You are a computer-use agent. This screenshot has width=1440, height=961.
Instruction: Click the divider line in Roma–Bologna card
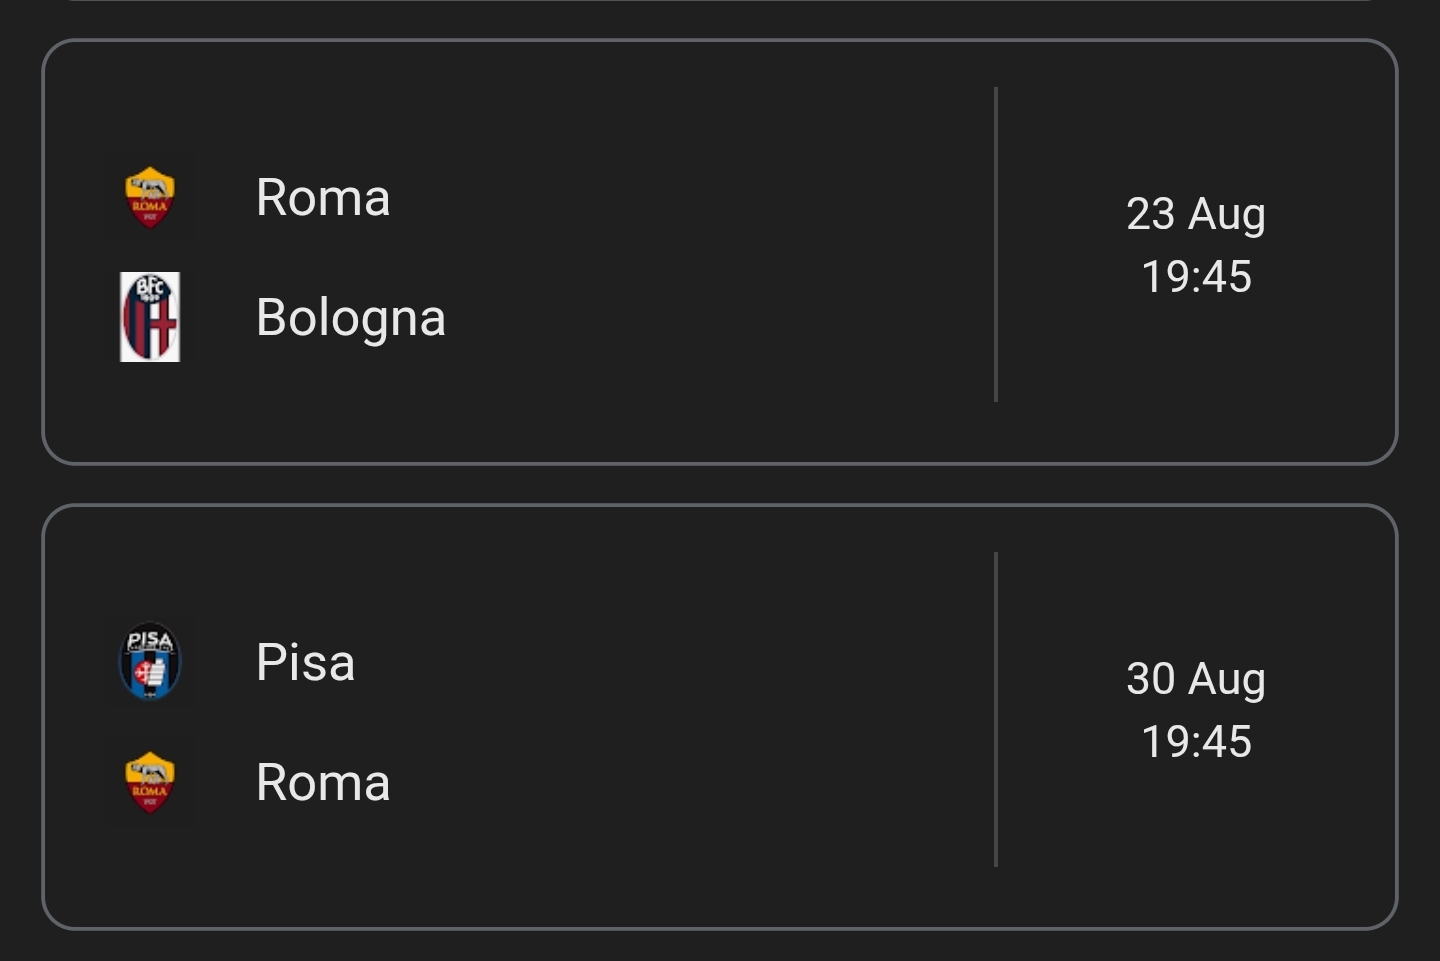pyautogui.click(x=996, y=245)
